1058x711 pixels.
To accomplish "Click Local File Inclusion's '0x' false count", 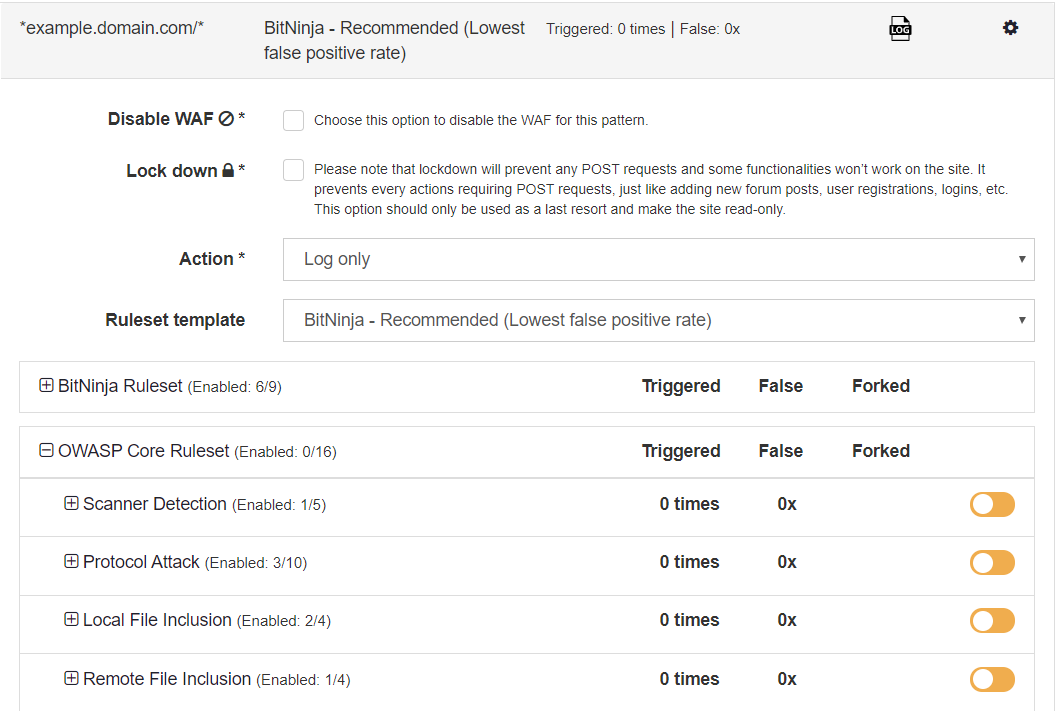I will point(787,620).
